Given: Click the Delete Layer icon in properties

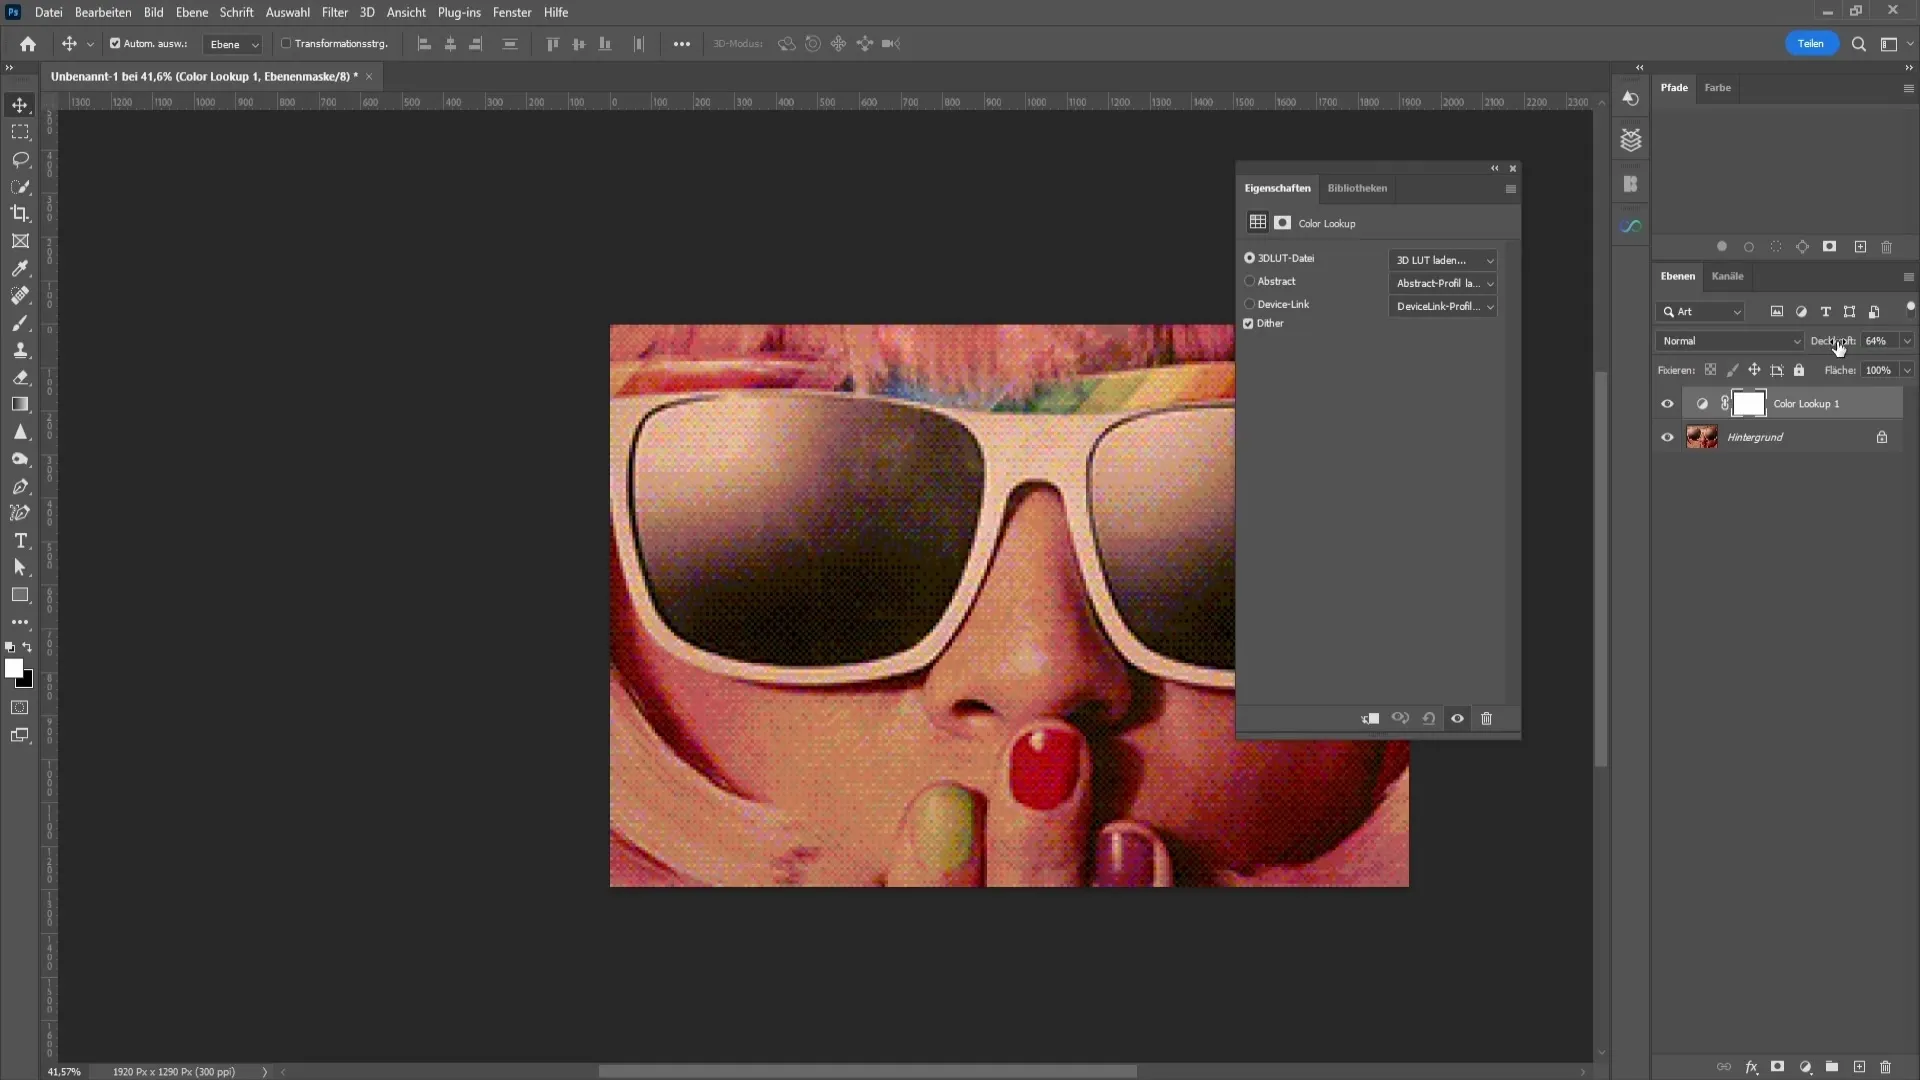Looking at the screenshot, I should tap(1487, 717).
